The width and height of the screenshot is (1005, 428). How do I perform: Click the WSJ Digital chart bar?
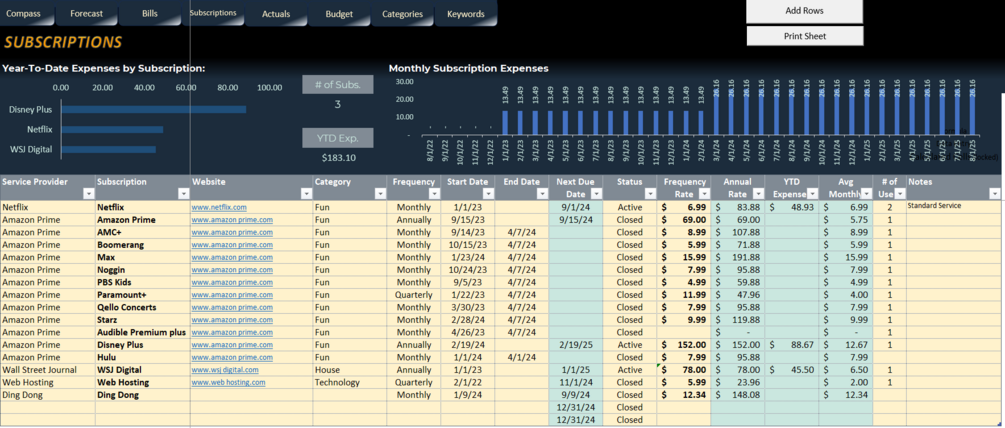[109, 149]
